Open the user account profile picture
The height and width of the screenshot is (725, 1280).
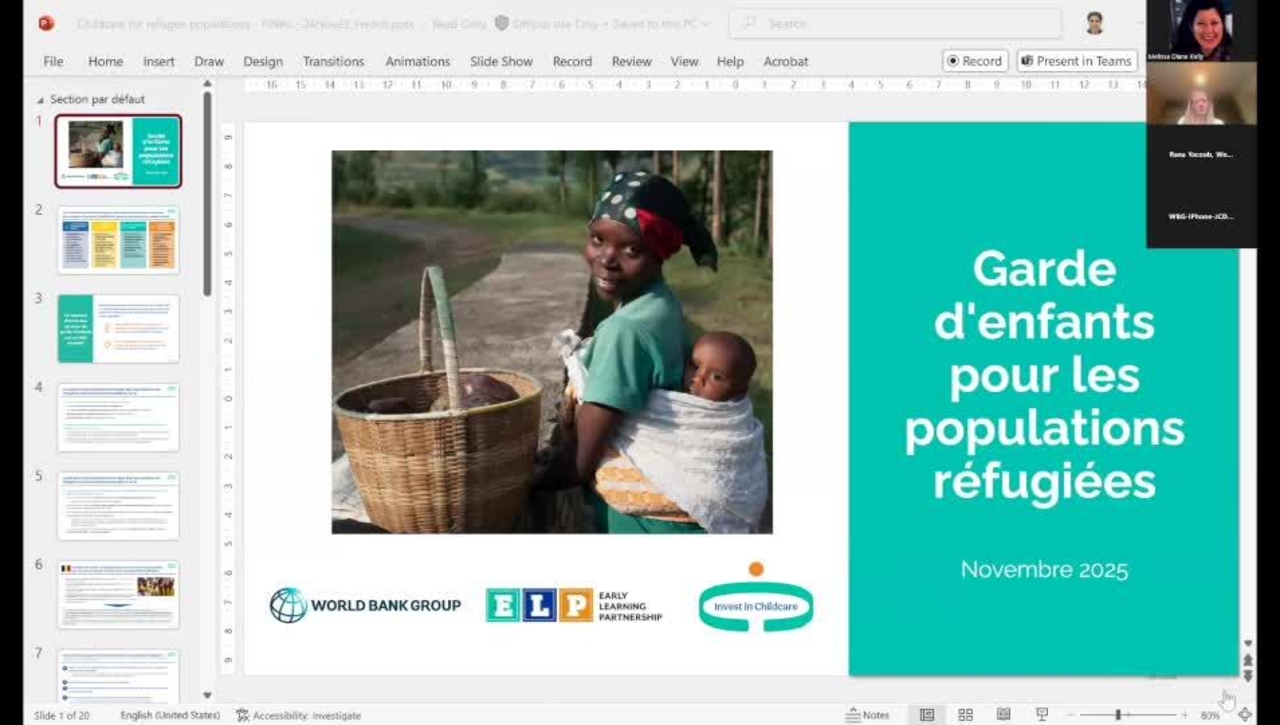(1094, 23)
